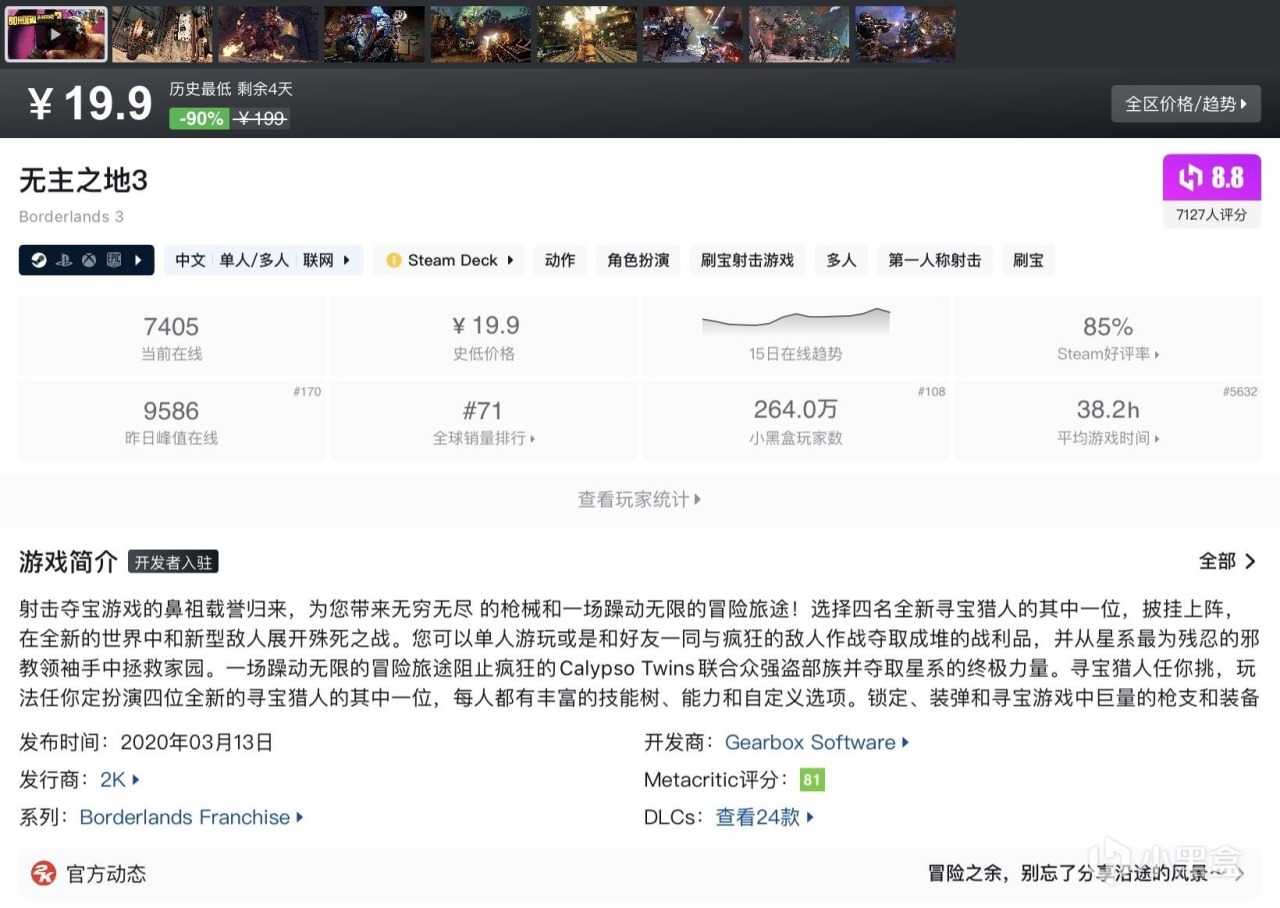Screen dimensions: 1280x908
Task: Open the 9586 昨日峰值在线 card
Action: tap(171, 421)
